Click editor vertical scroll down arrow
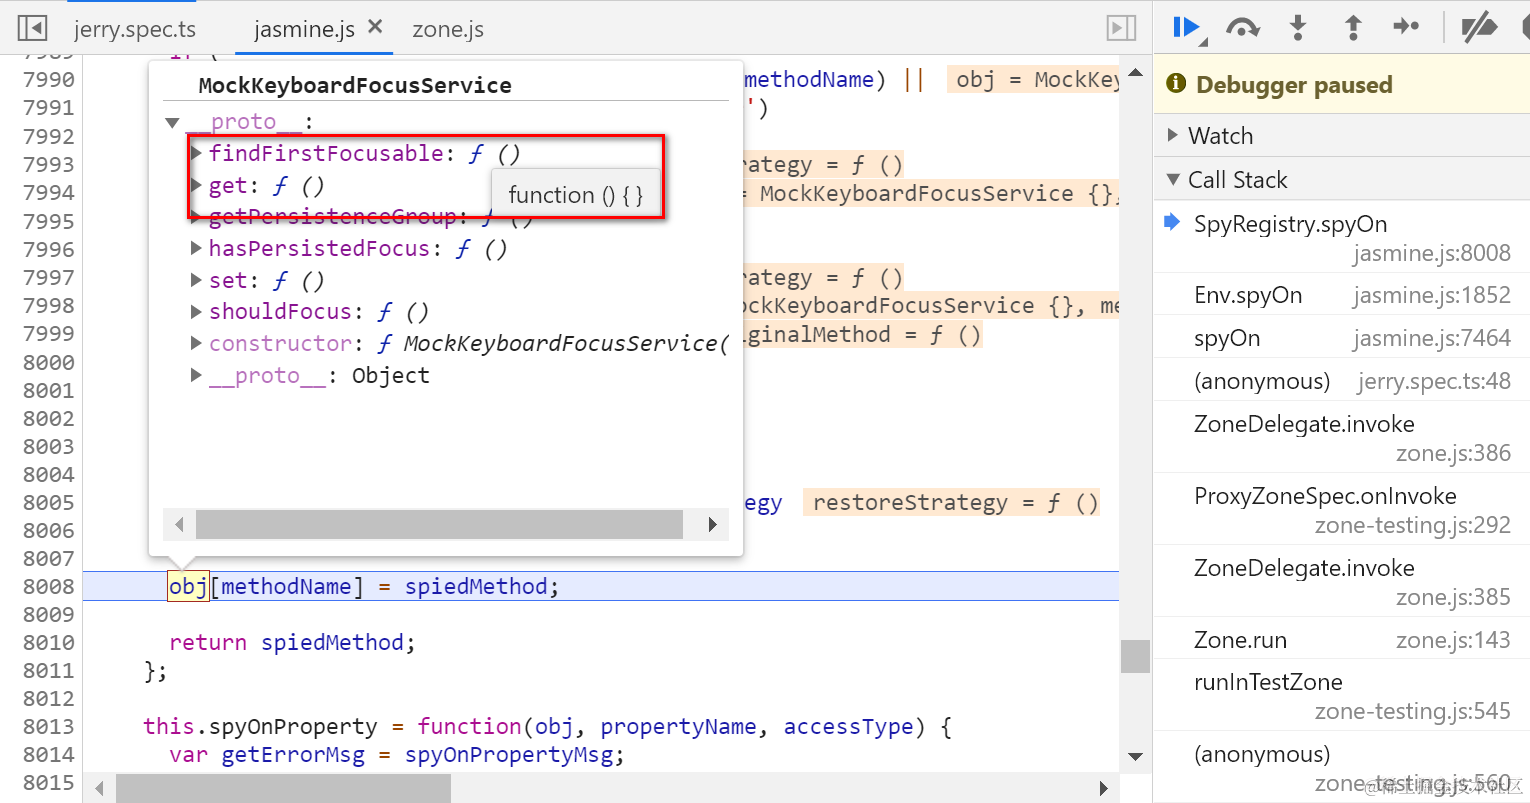Viewport: 1530px width, 803px height. coord(1135,757)
